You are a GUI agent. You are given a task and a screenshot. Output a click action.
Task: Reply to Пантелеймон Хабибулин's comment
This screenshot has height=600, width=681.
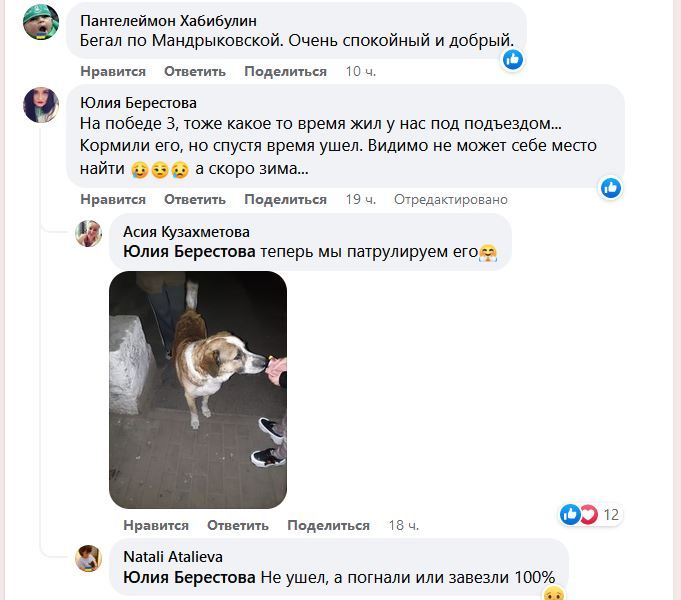pos(195,71)
